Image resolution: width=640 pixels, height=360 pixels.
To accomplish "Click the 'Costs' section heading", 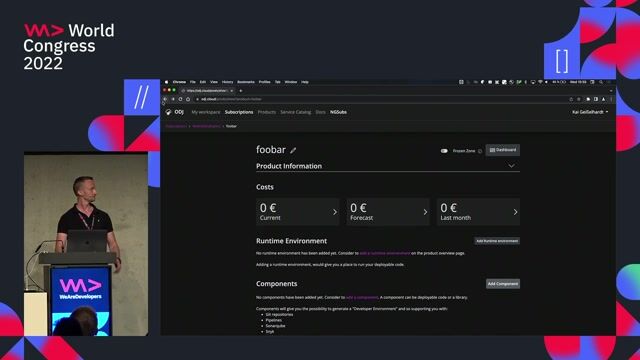I will 265,187.
